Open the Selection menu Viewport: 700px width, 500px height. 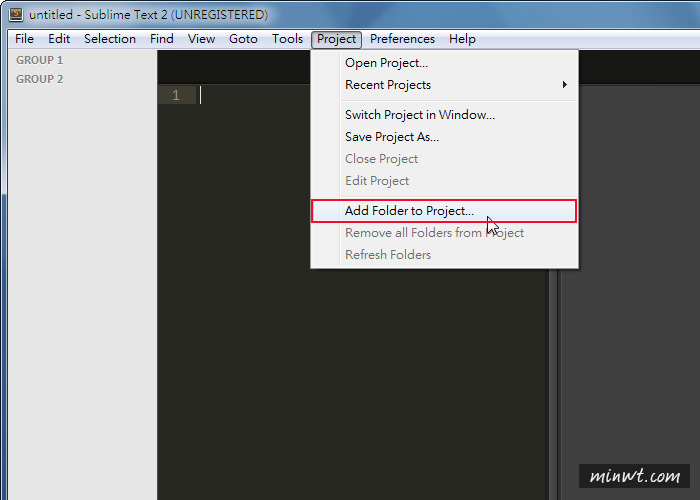[110, 39]
